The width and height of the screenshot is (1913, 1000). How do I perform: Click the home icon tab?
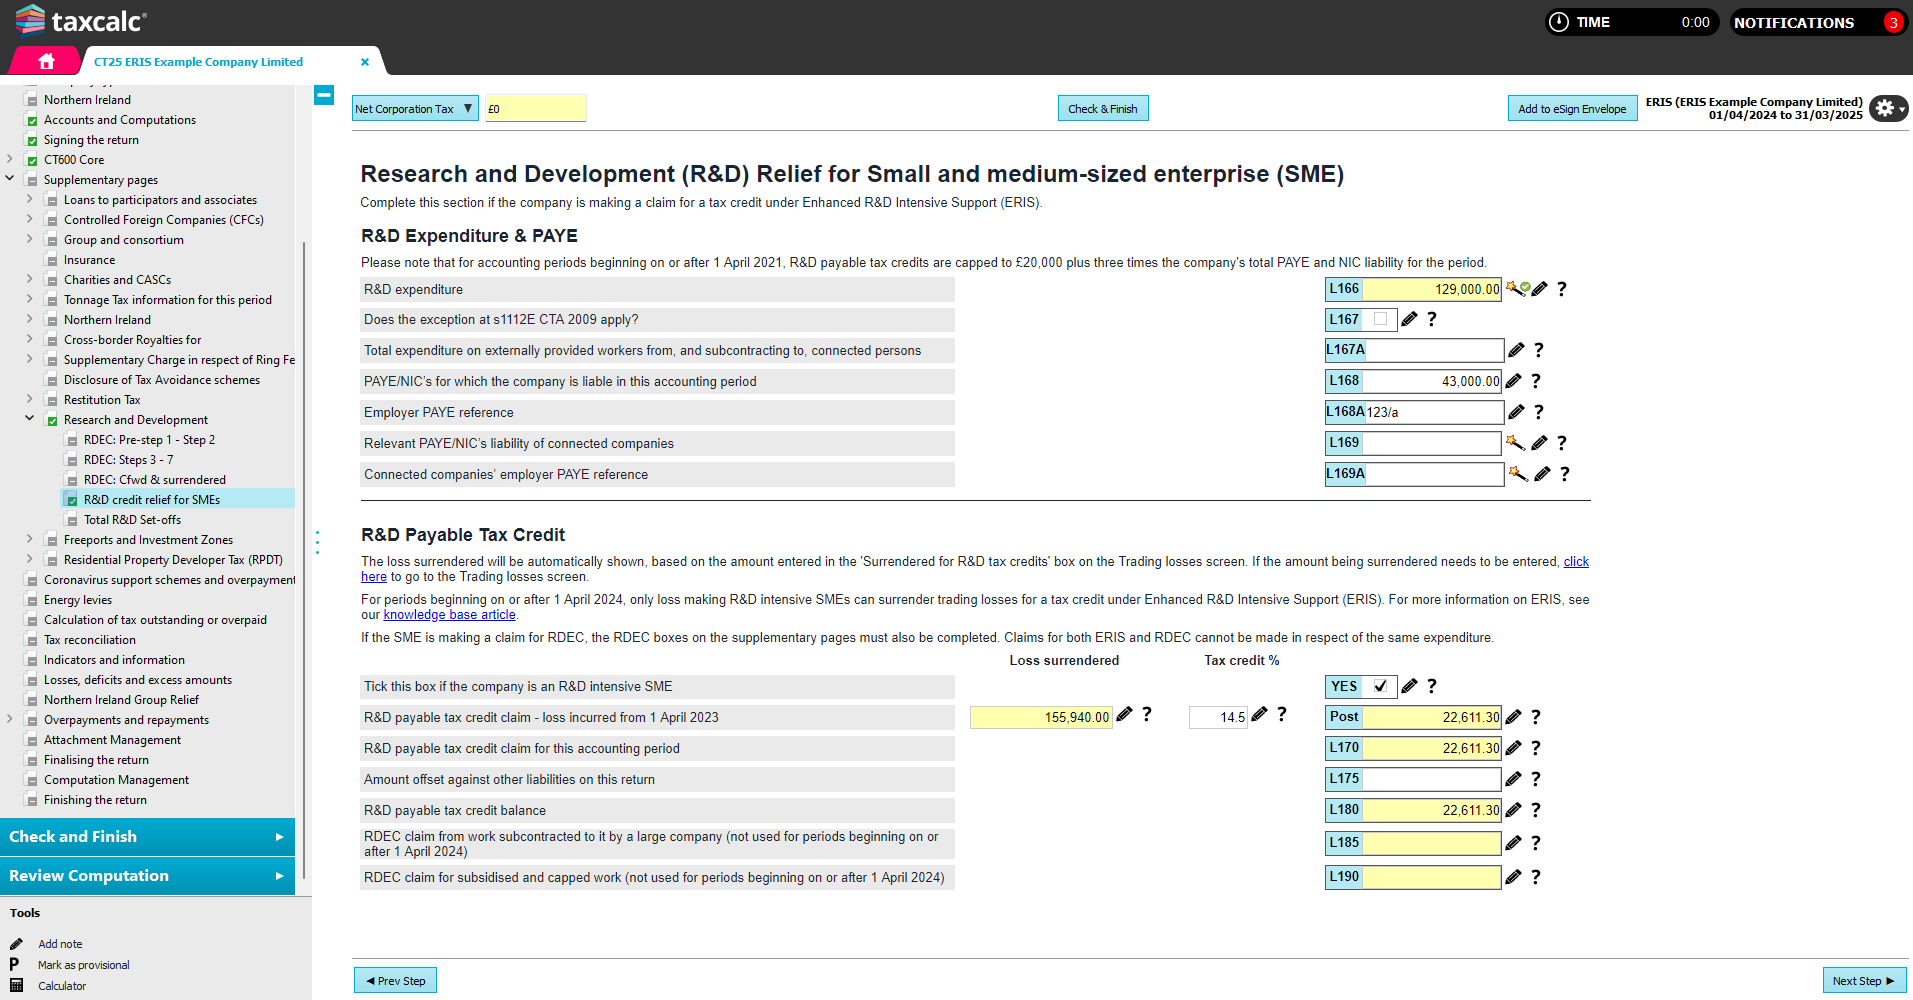[46, 61]
